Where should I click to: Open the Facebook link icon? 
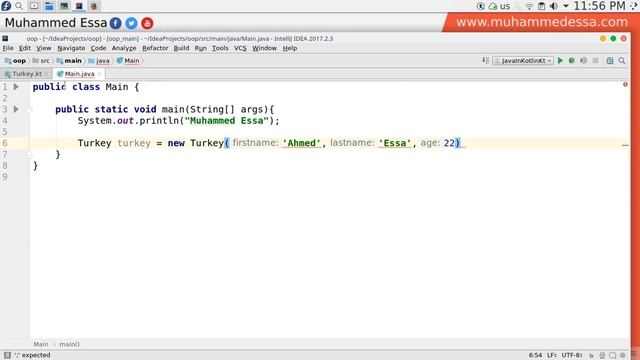116,23
